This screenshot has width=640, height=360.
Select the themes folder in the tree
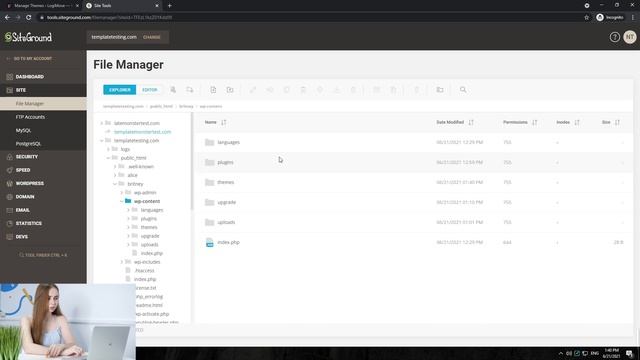tap(149, 227)
